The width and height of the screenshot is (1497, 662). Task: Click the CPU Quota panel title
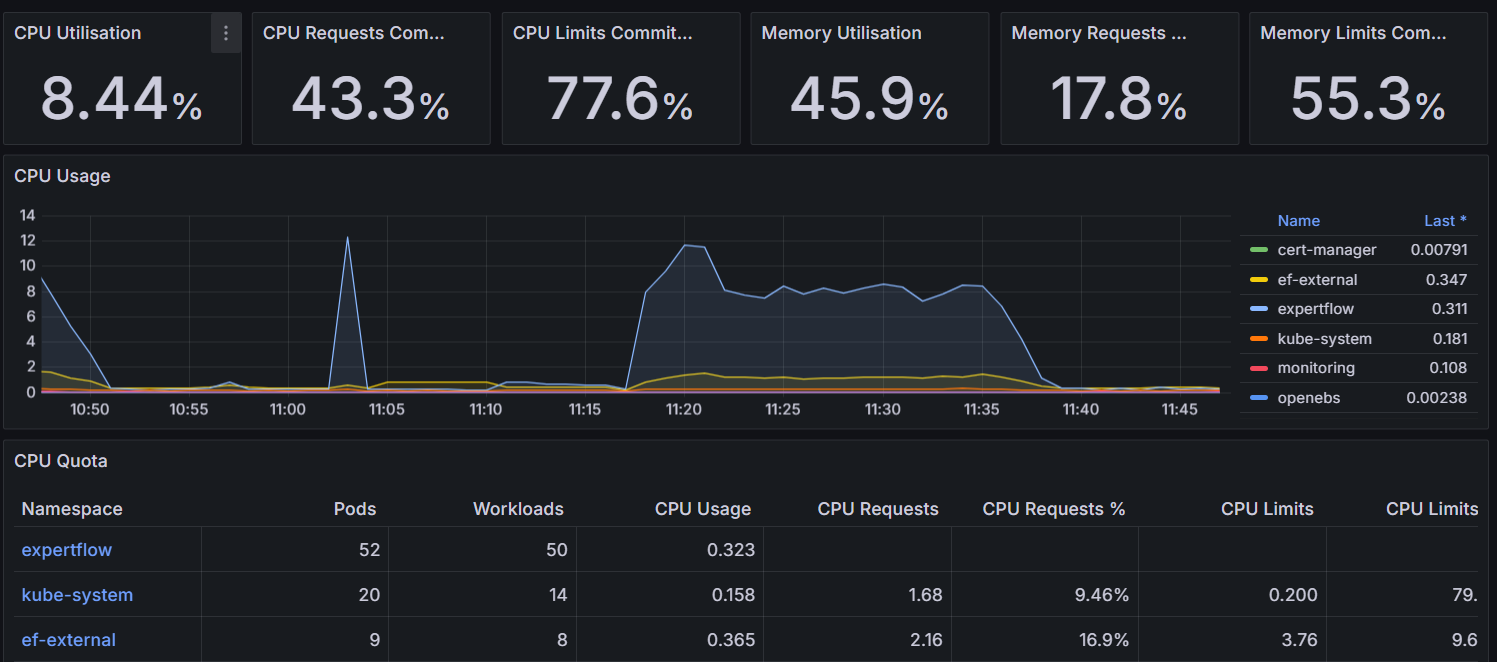pyautogui.click(x=60, y=461)
